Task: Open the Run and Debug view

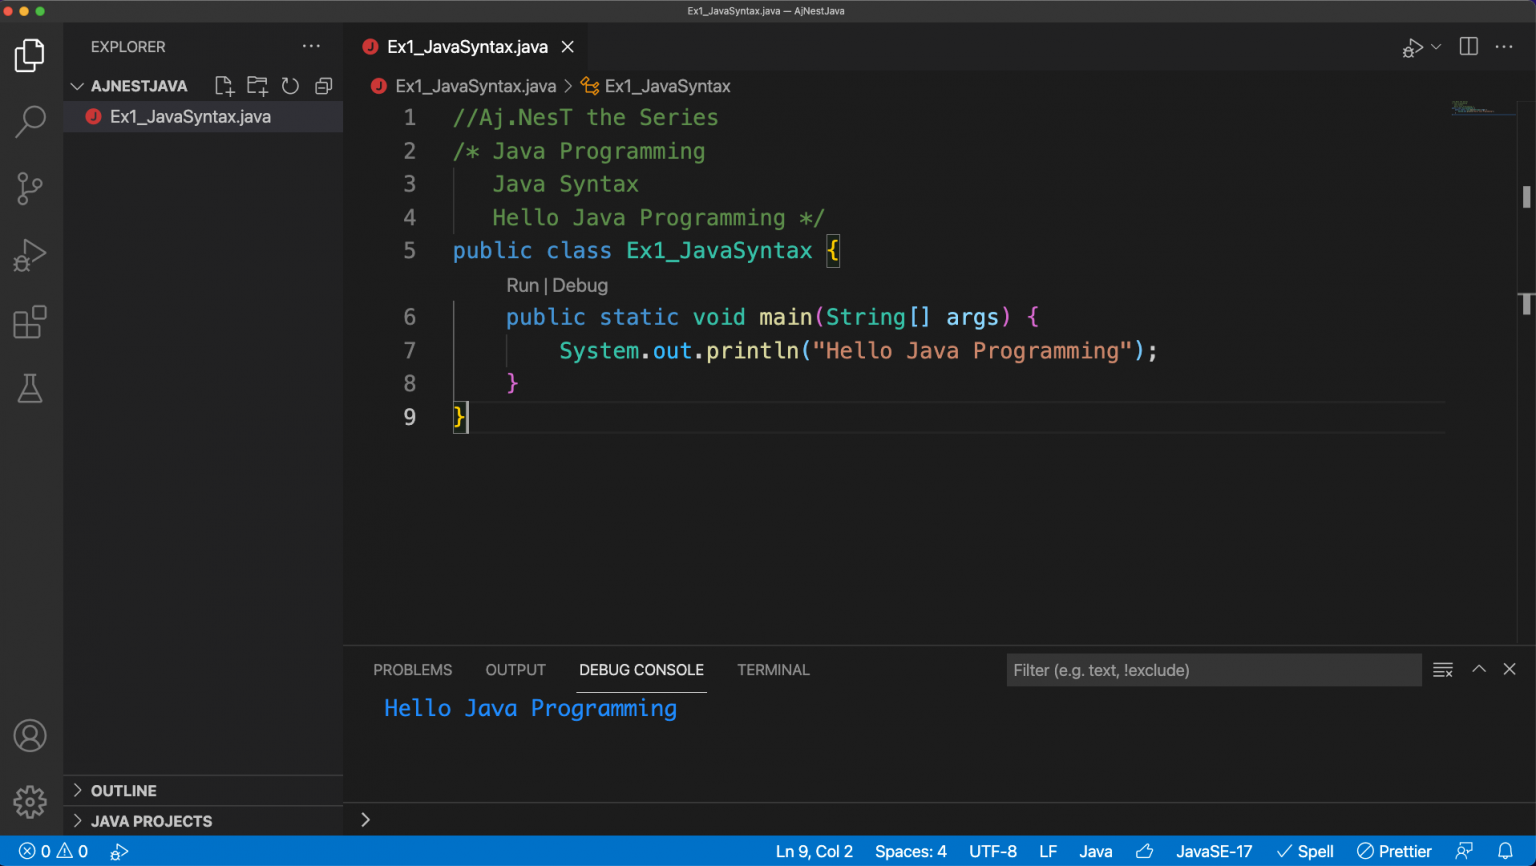Action: coord(30,255)
